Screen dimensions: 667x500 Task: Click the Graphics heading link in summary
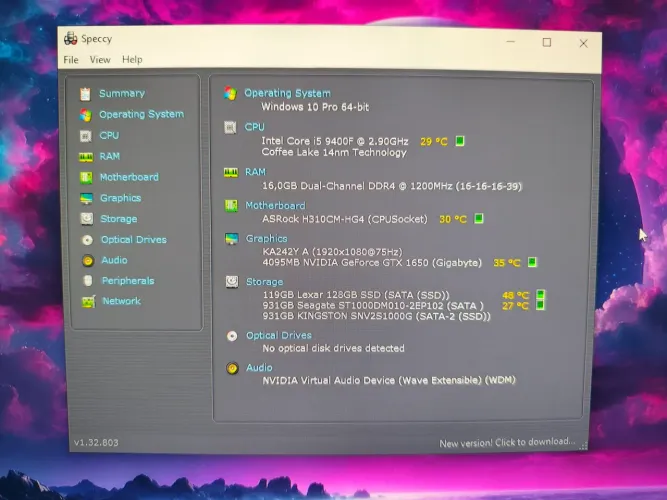pos(267,239)
